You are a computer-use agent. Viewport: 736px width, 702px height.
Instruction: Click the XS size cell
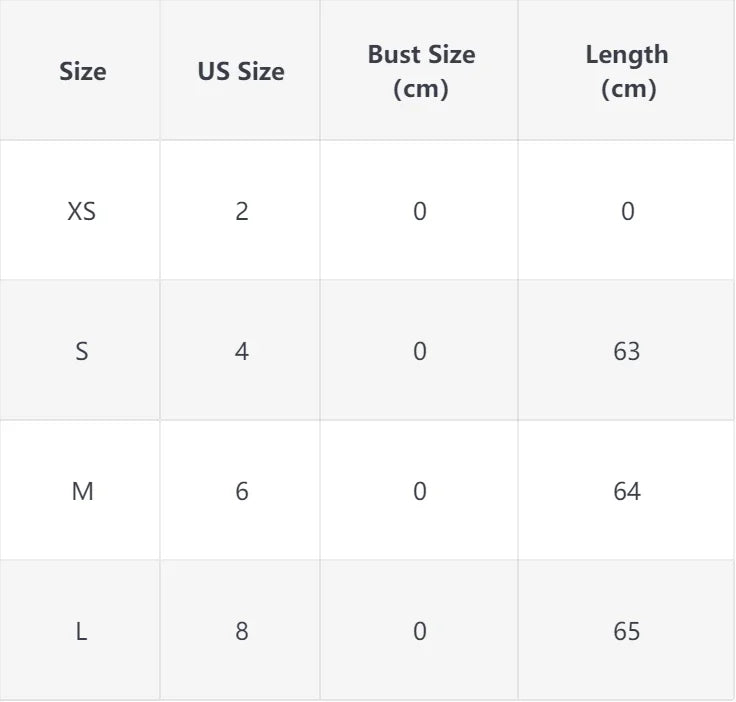(82, 211)
